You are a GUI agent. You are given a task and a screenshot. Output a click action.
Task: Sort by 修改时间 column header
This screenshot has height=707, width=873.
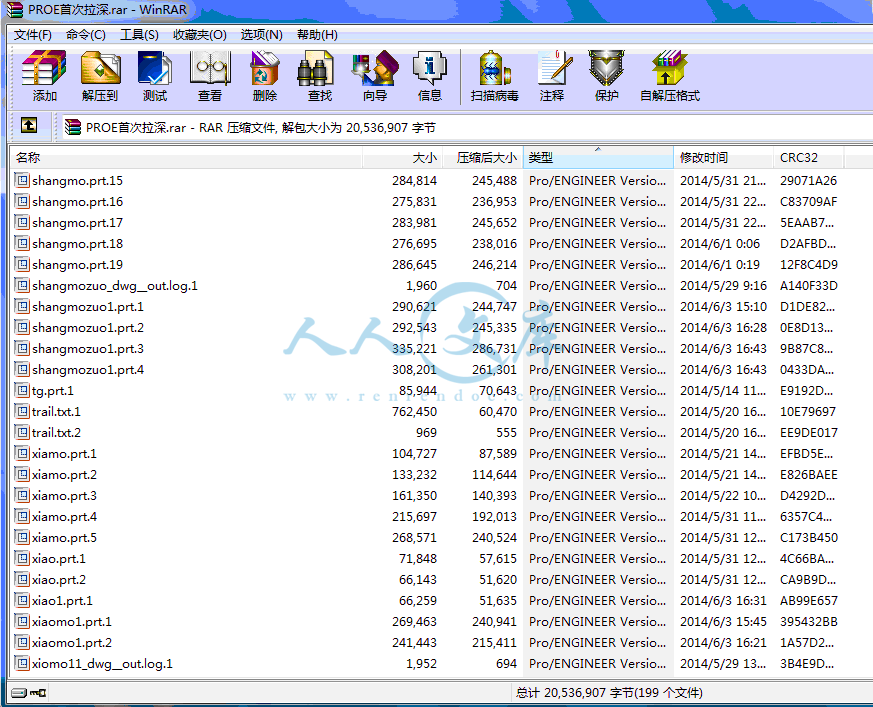(724, 158)
